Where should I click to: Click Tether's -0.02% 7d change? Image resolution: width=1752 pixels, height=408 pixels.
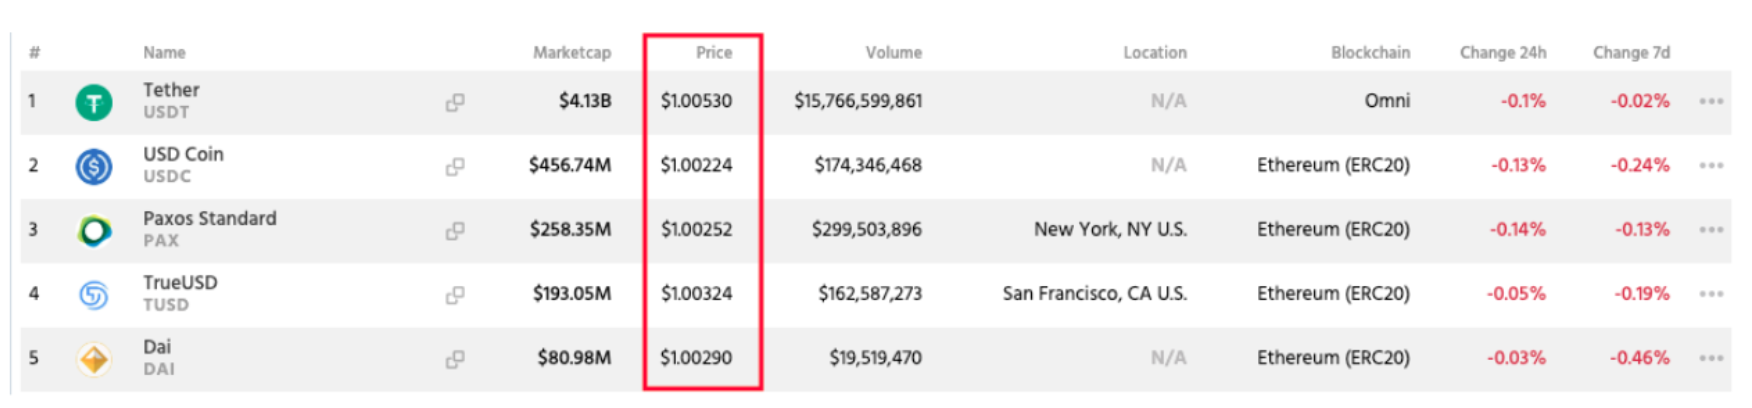pos(1640,101)
